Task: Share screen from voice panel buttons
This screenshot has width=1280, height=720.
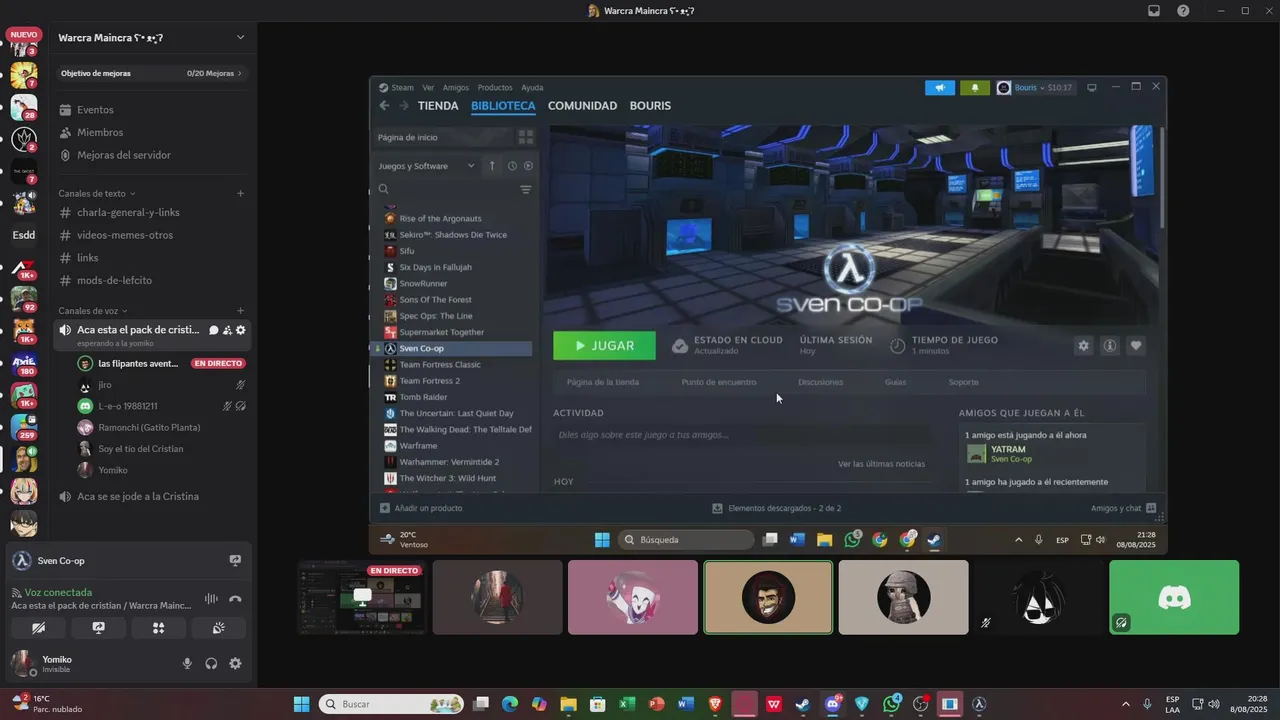Action: tap(98, 628)
